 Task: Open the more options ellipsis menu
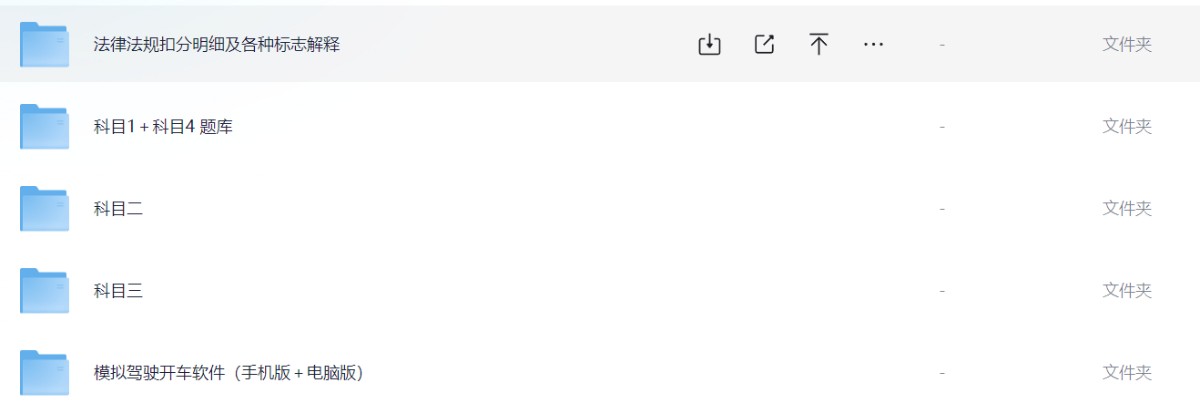tap(873, 44)
